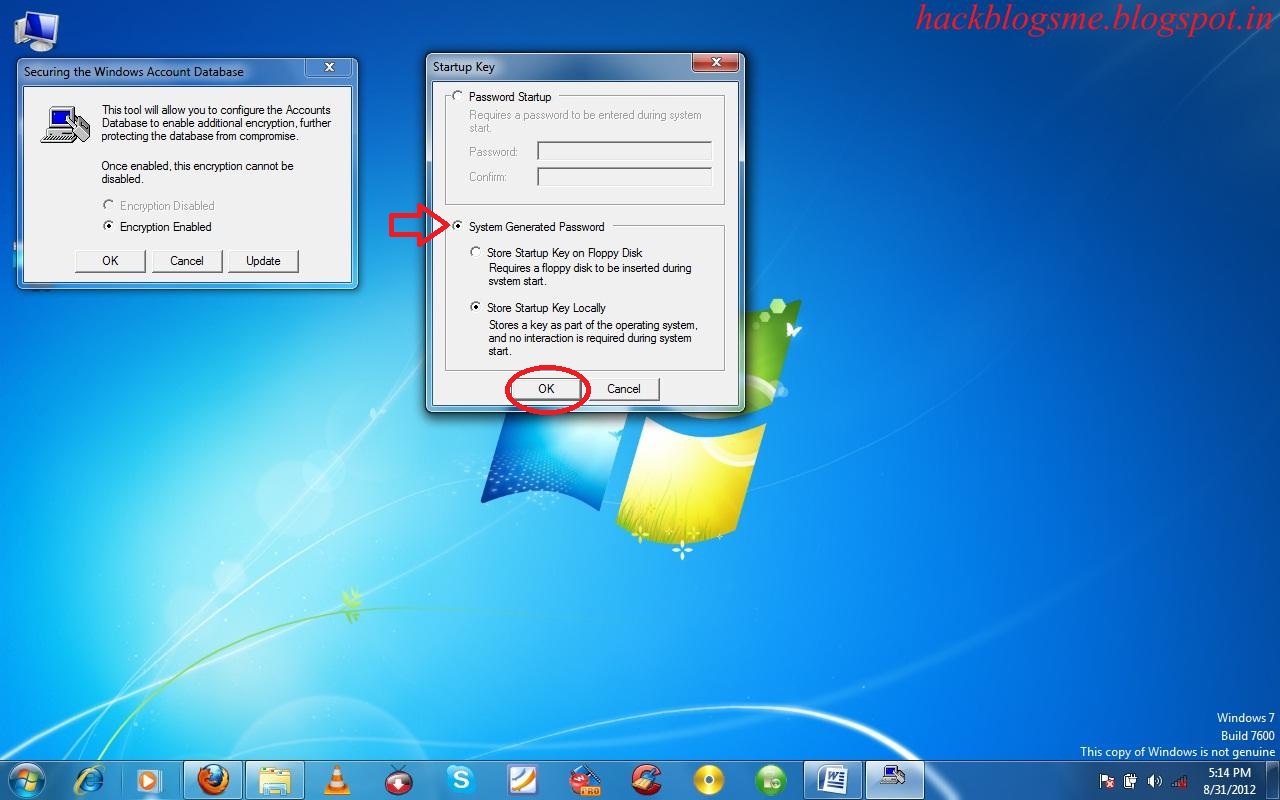Focus the Confirm input field
Screen dimensions: 1280x800
pyautogui.click(x=625, y=177)
